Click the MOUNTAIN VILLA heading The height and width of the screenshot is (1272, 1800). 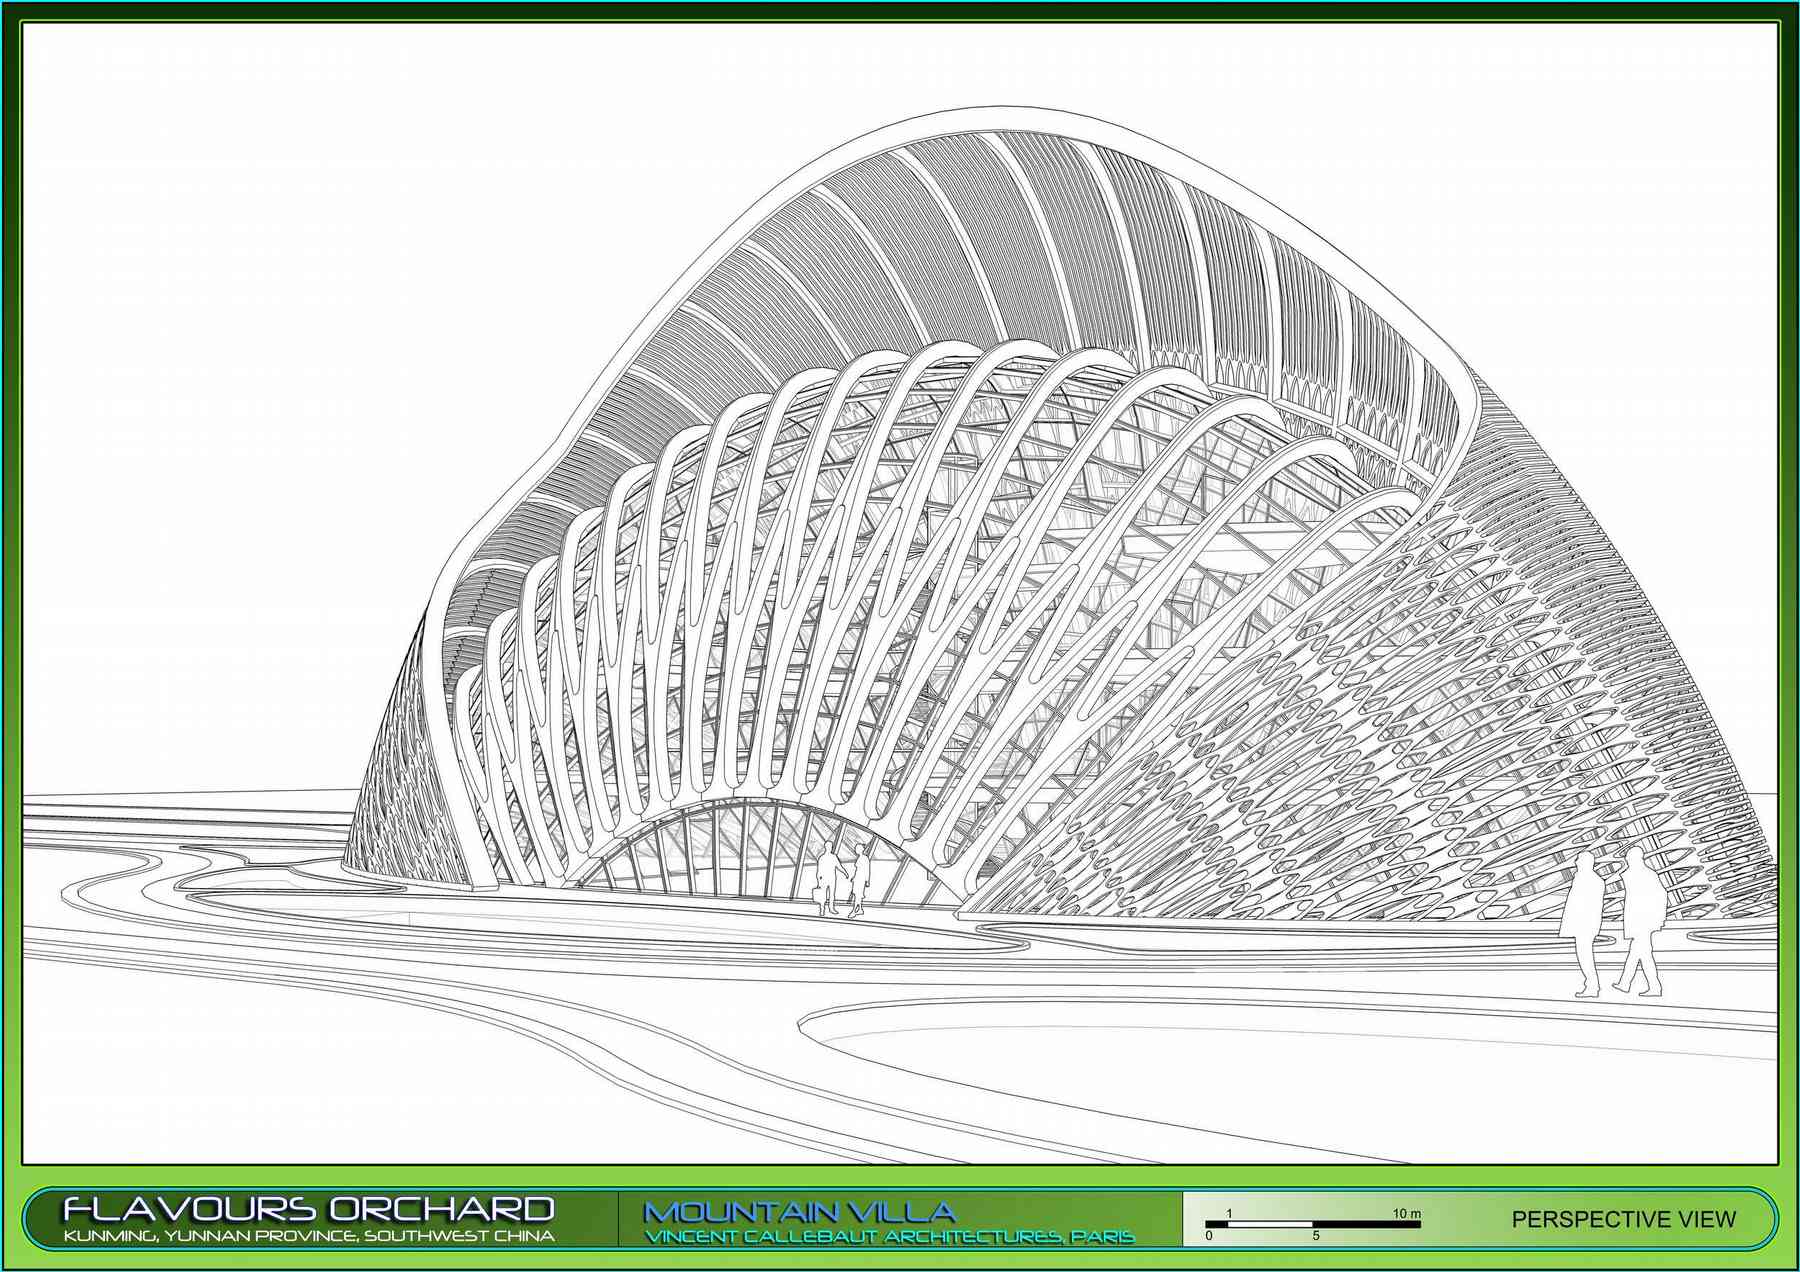tap(799, 1212)
